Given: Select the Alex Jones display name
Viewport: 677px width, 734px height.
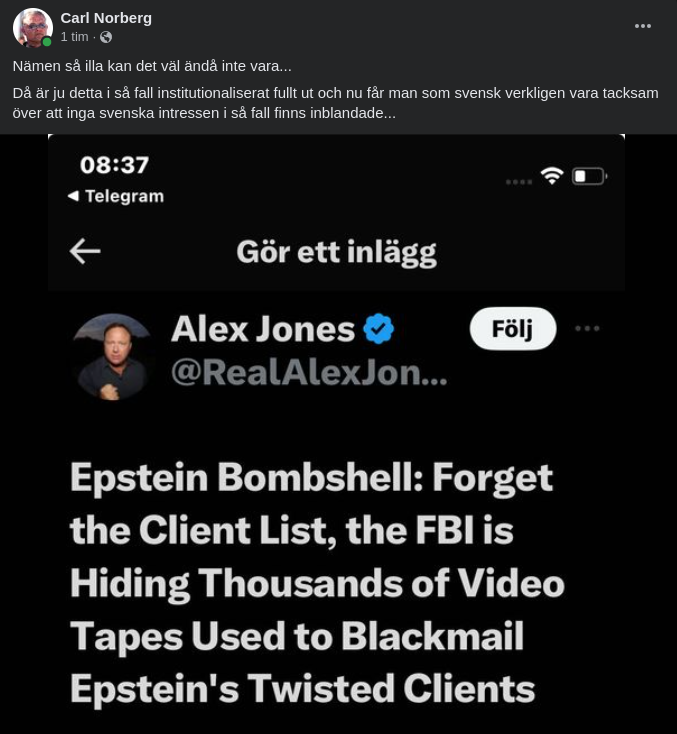Looking at the screenshot, I should pos(263,329).
